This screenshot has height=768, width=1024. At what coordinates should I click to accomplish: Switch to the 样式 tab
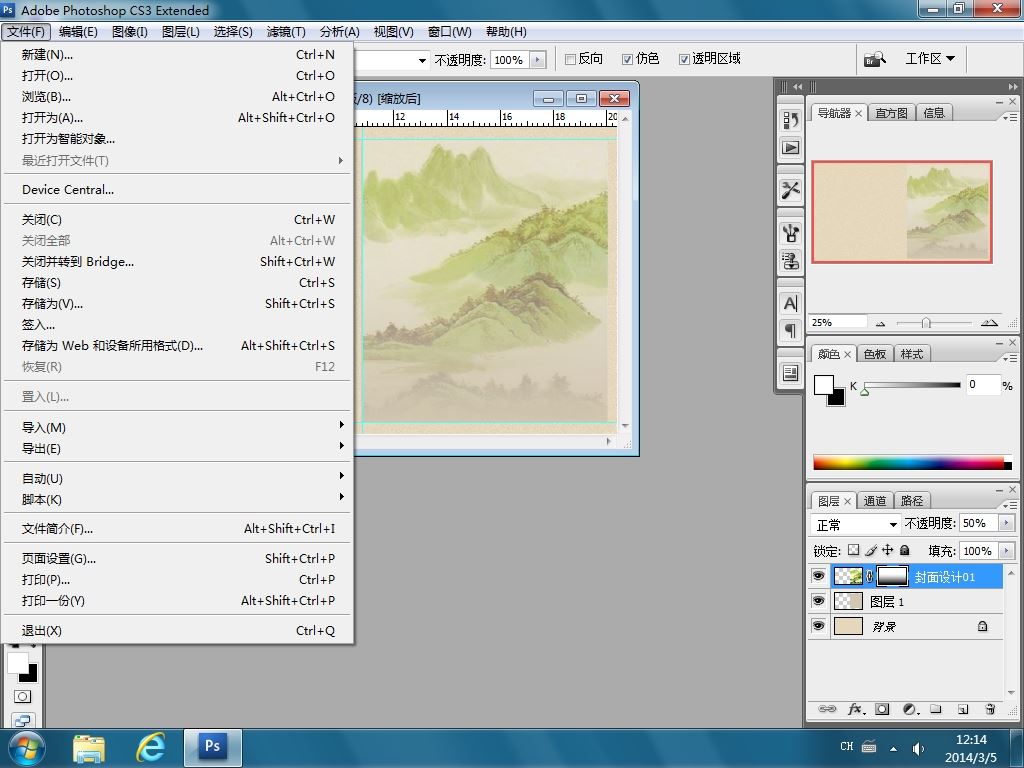coord(912,354)
